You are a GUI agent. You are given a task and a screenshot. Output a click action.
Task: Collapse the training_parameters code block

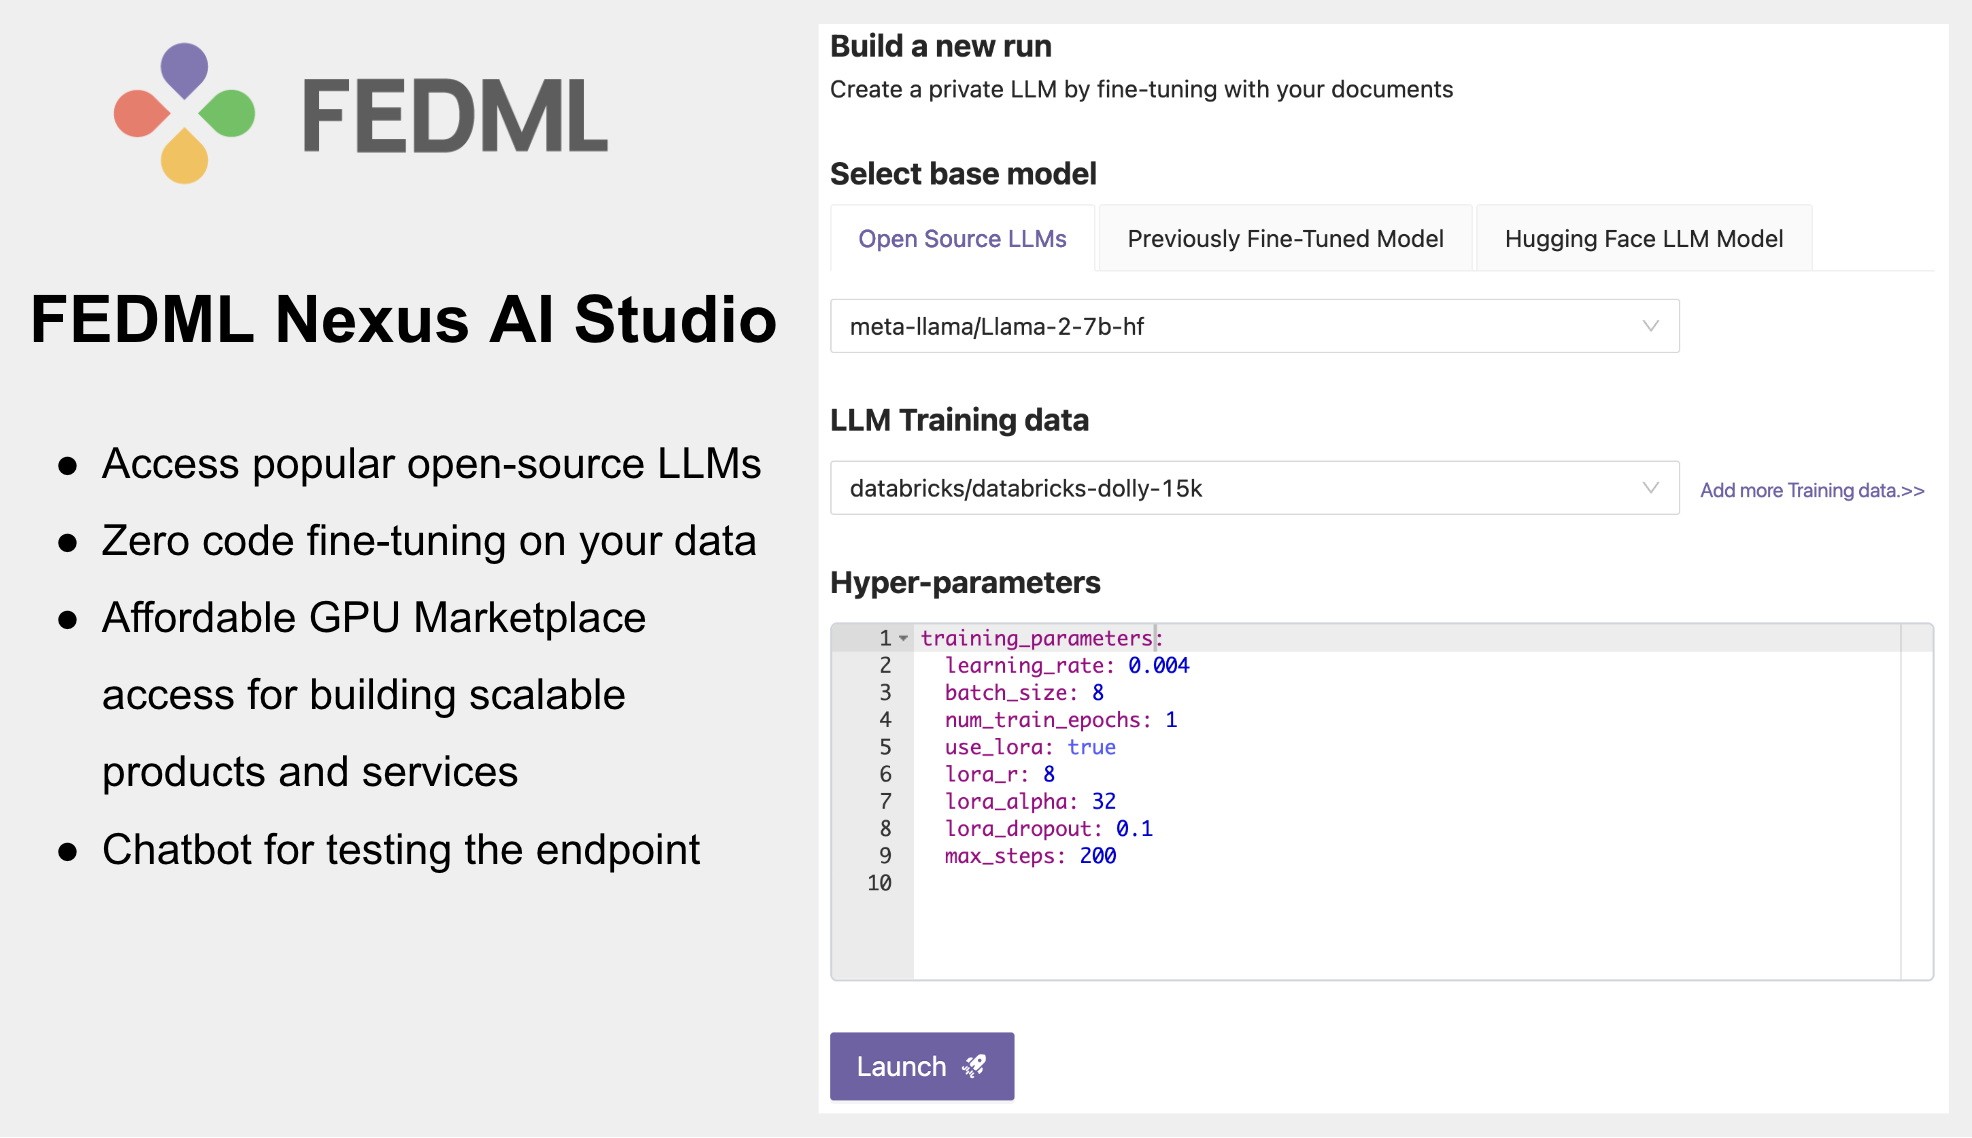click(x=903, y=637)
